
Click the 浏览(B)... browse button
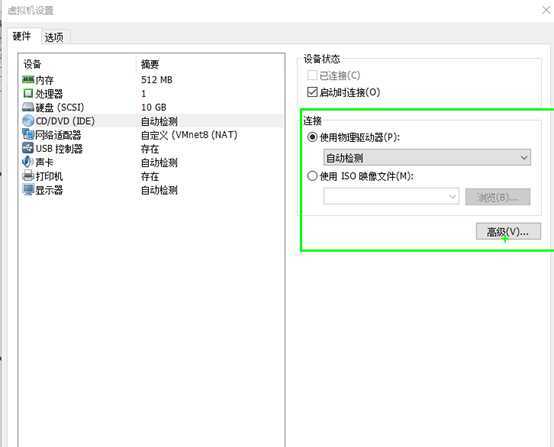pos(497,197)
